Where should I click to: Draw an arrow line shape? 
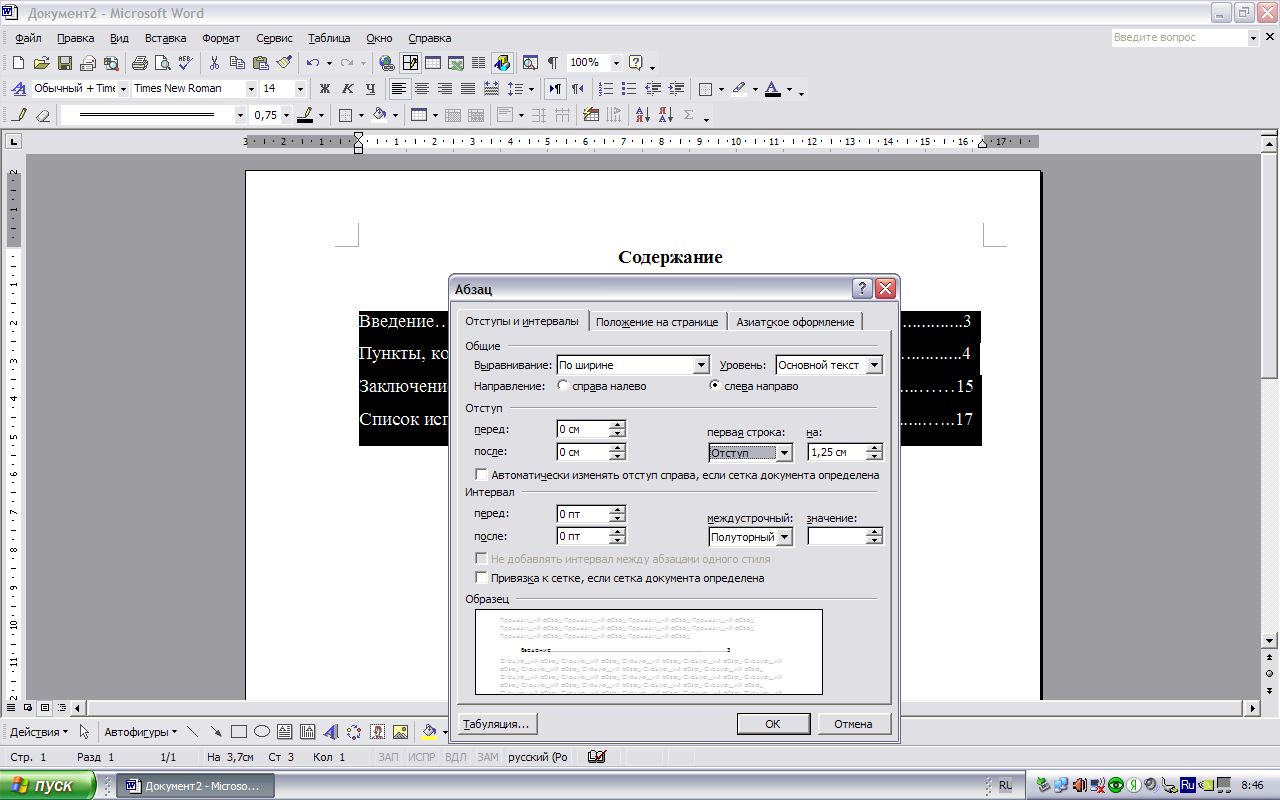tap(216, 732)
